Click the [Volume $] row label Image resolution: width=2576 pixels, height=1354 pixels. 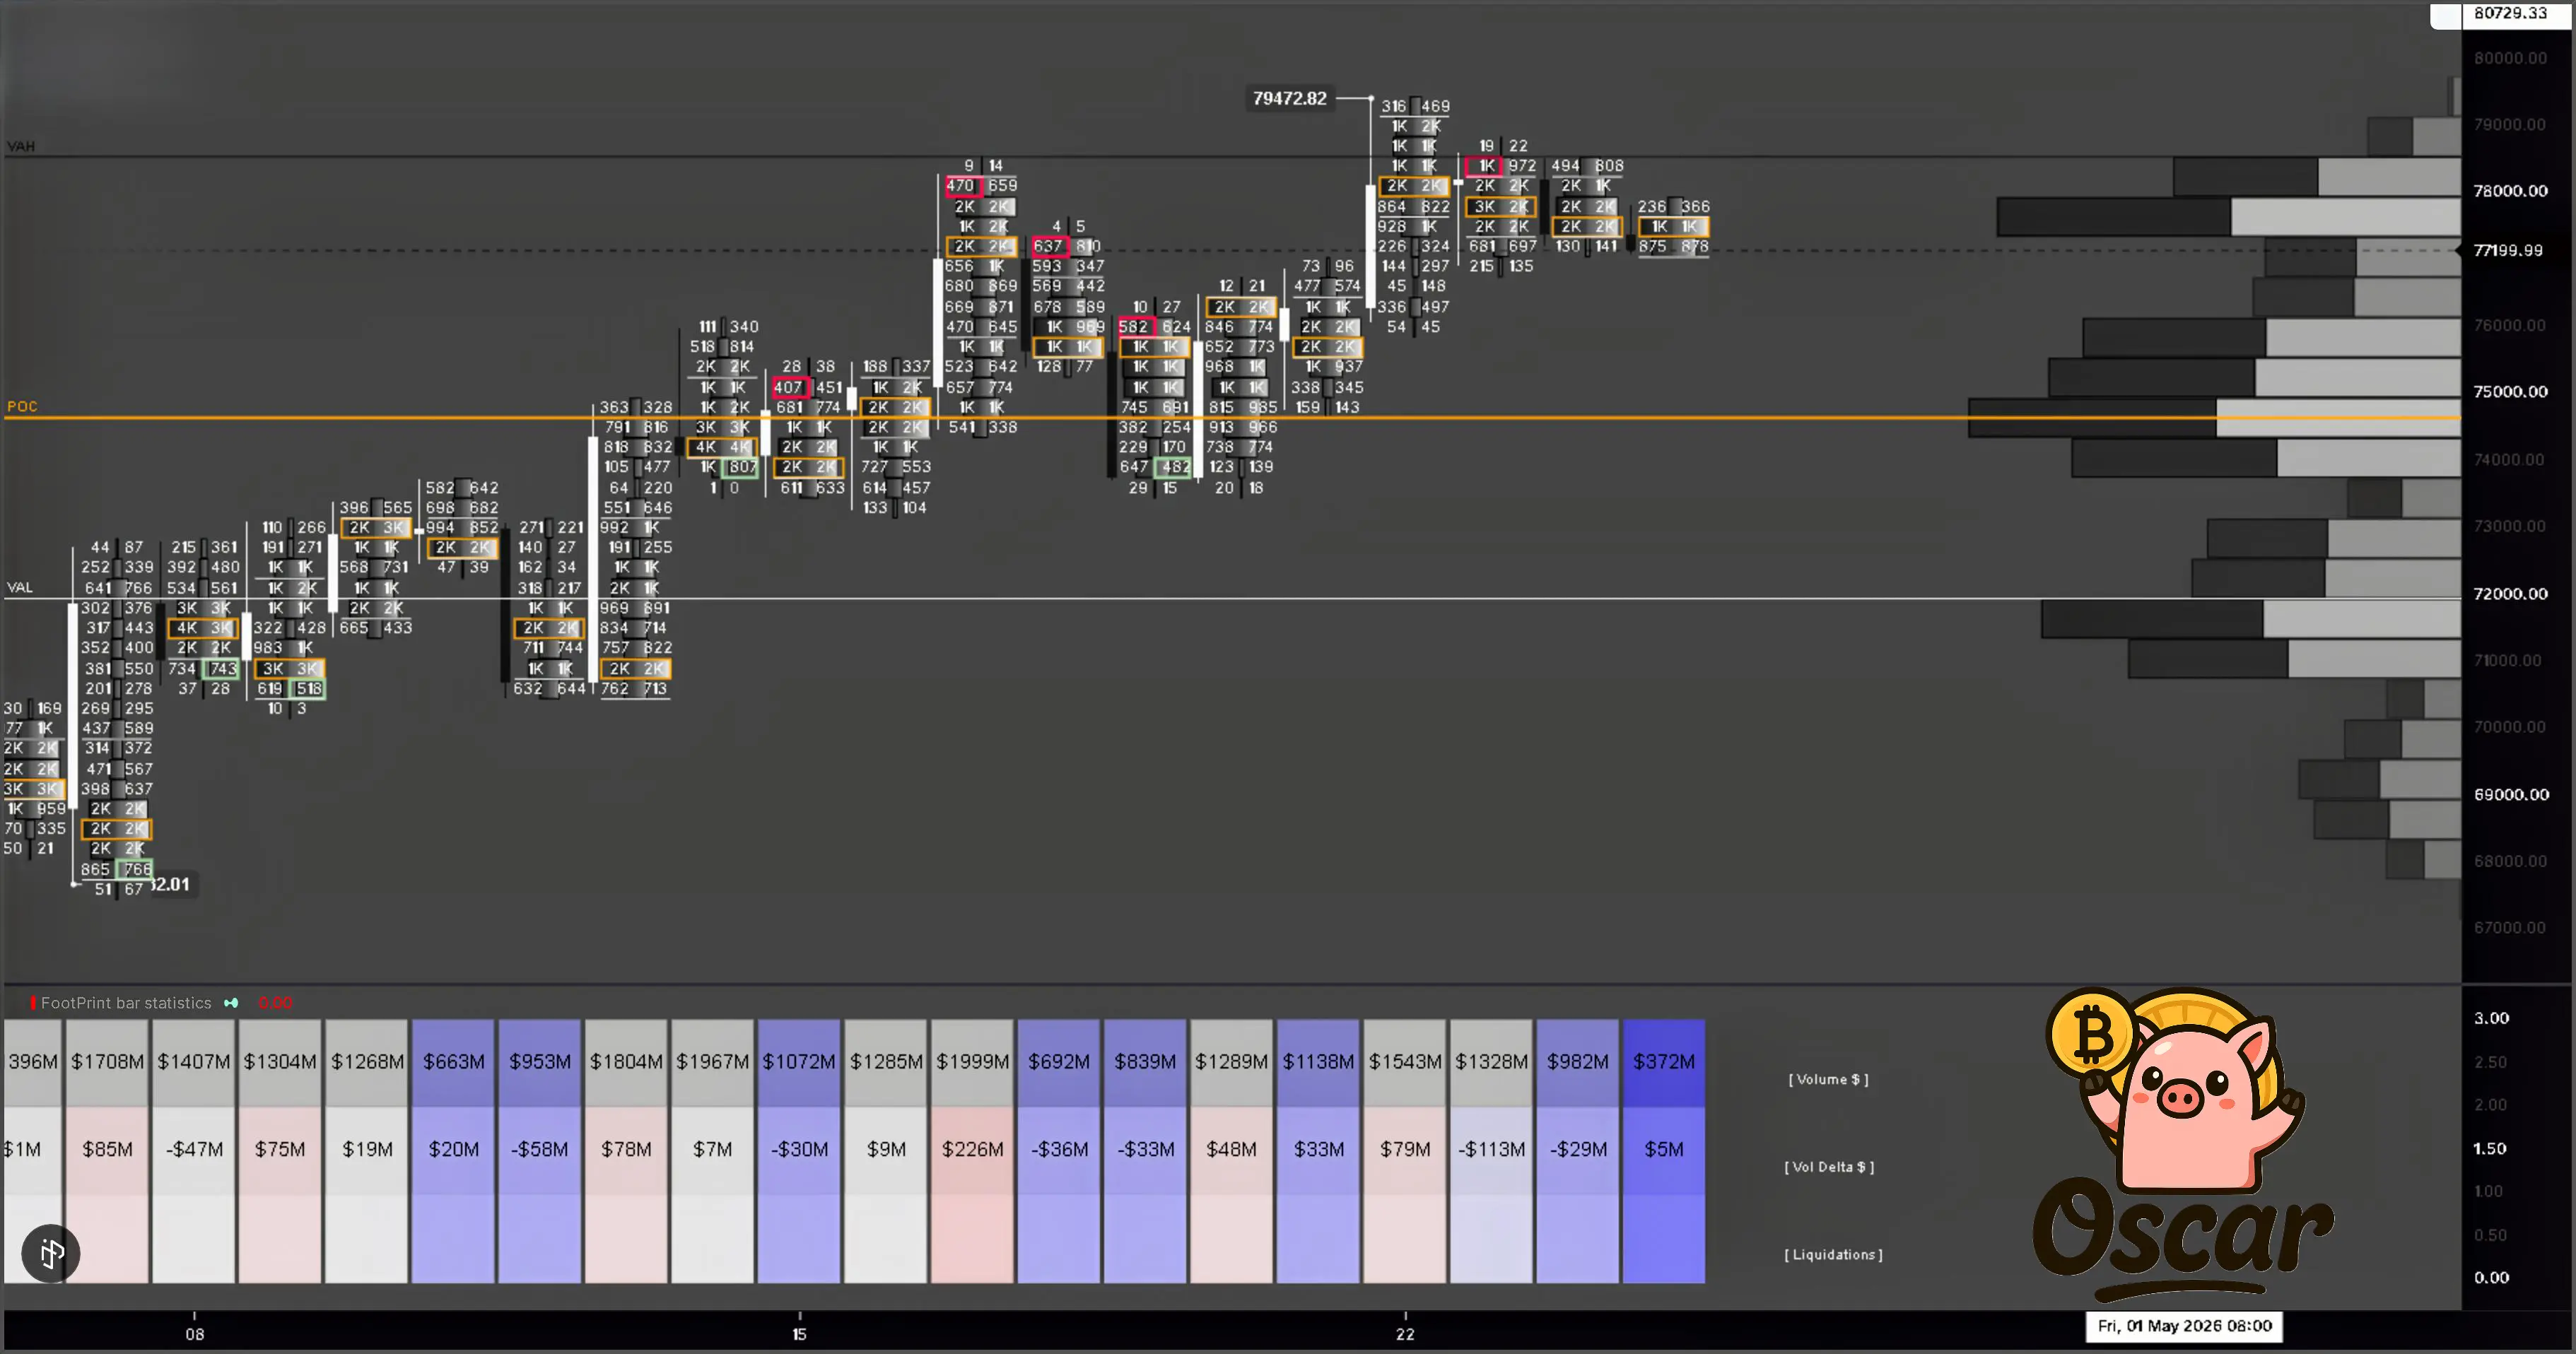tap(1828, 1079)
